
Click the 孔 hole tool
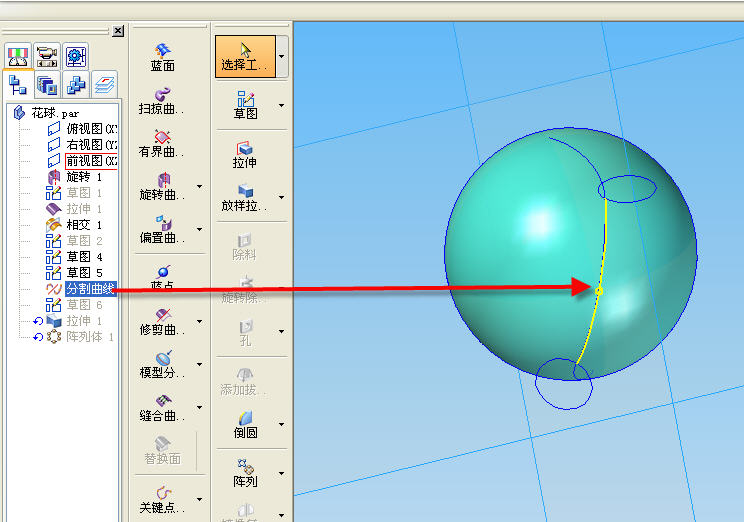tap(245, 333)
